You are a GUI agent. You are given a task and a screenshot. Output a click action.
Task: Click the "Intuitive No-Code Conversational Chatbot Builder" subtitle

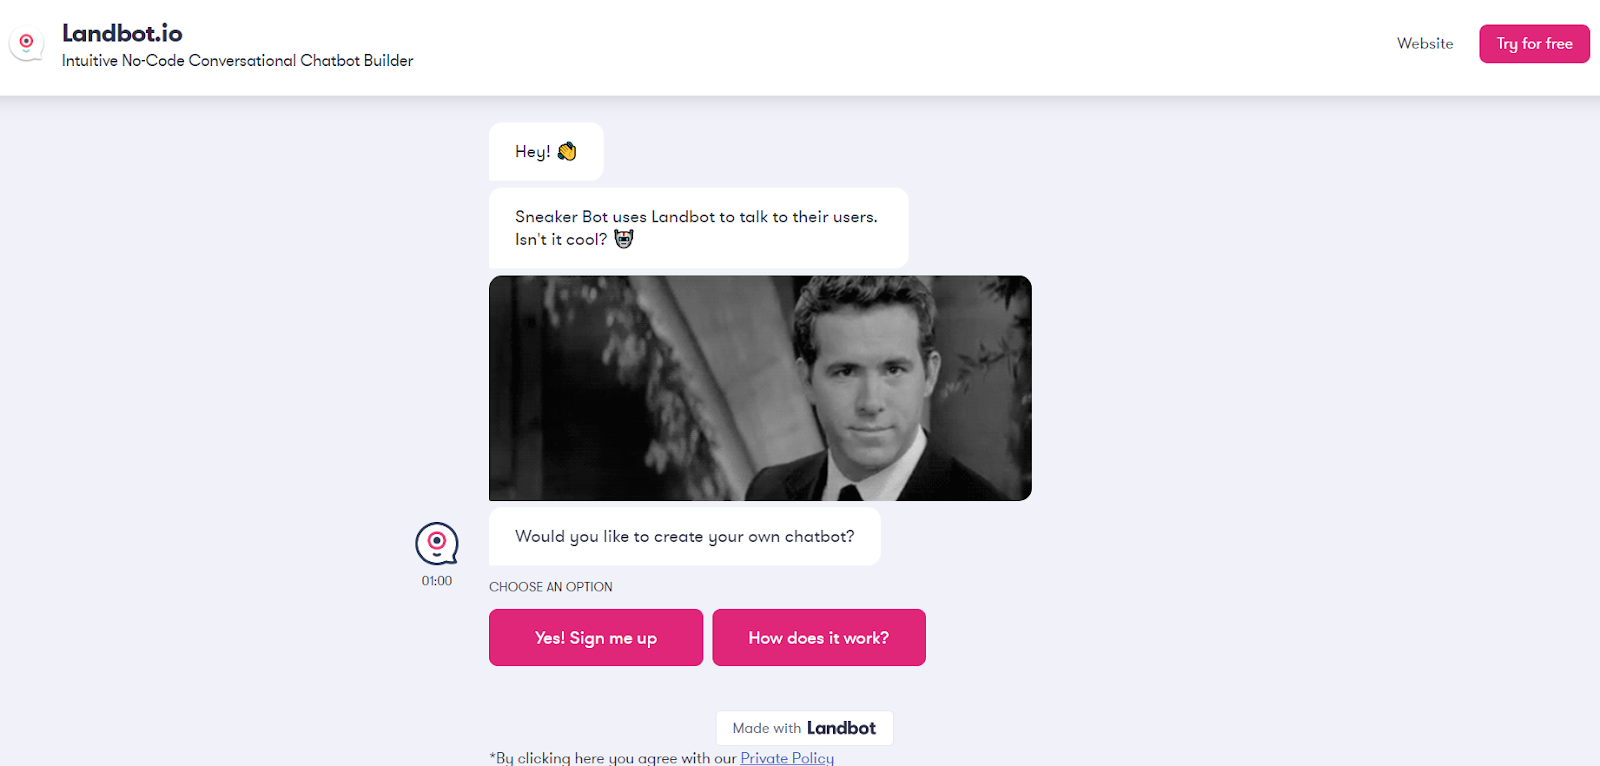click(x=238, y=61)
